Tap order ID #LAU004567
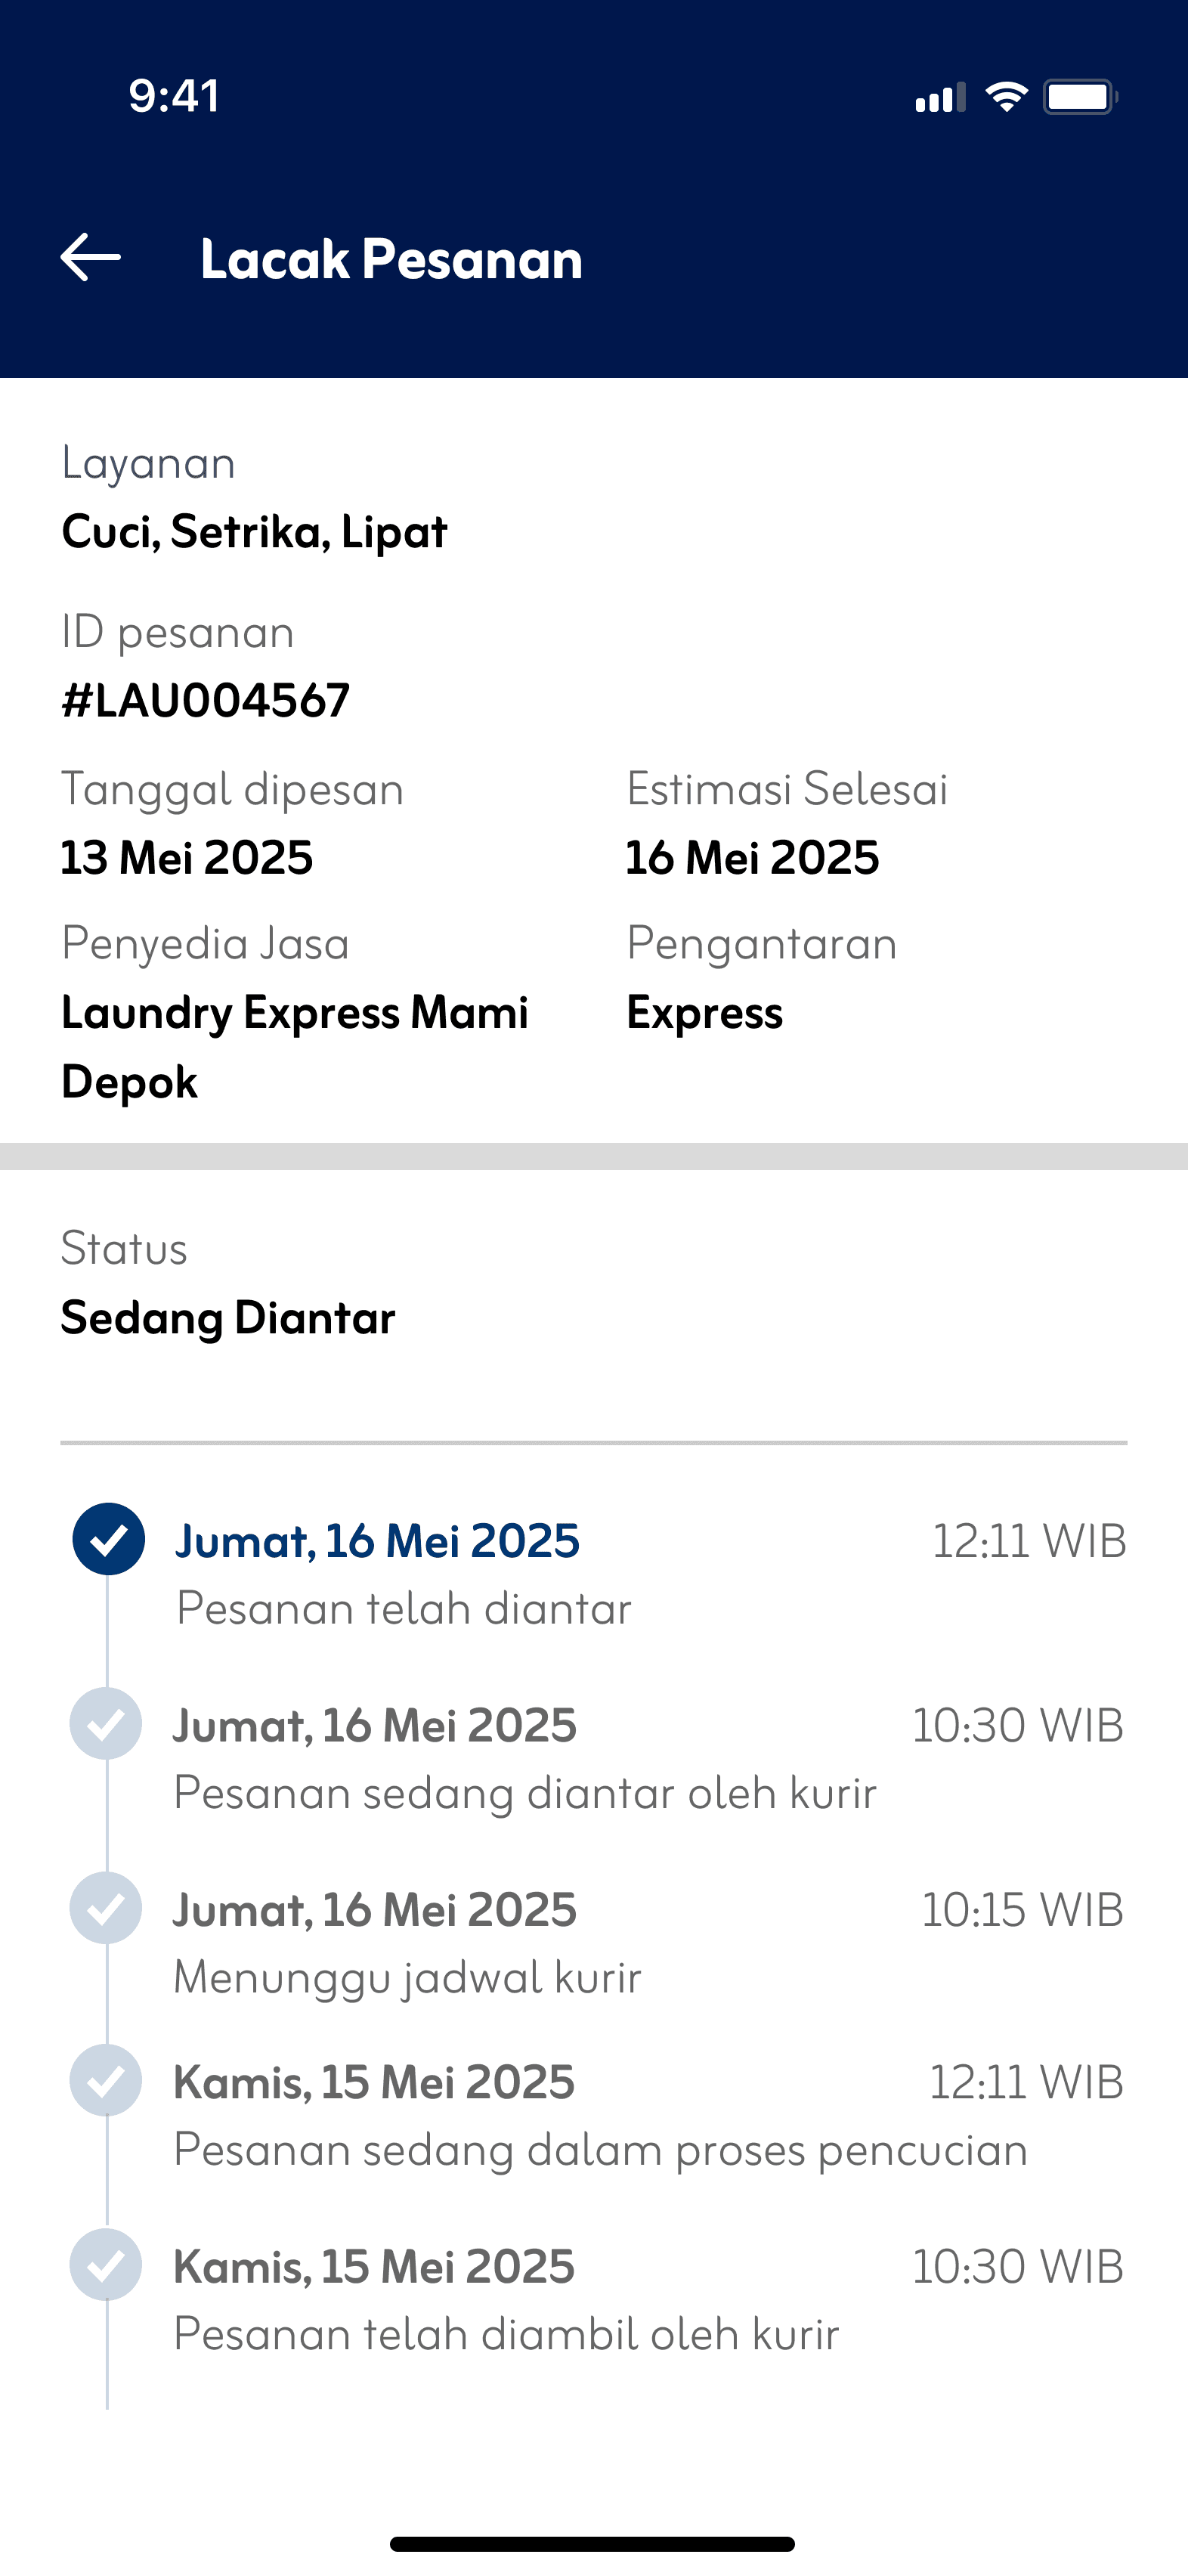 tap(206, 700)
